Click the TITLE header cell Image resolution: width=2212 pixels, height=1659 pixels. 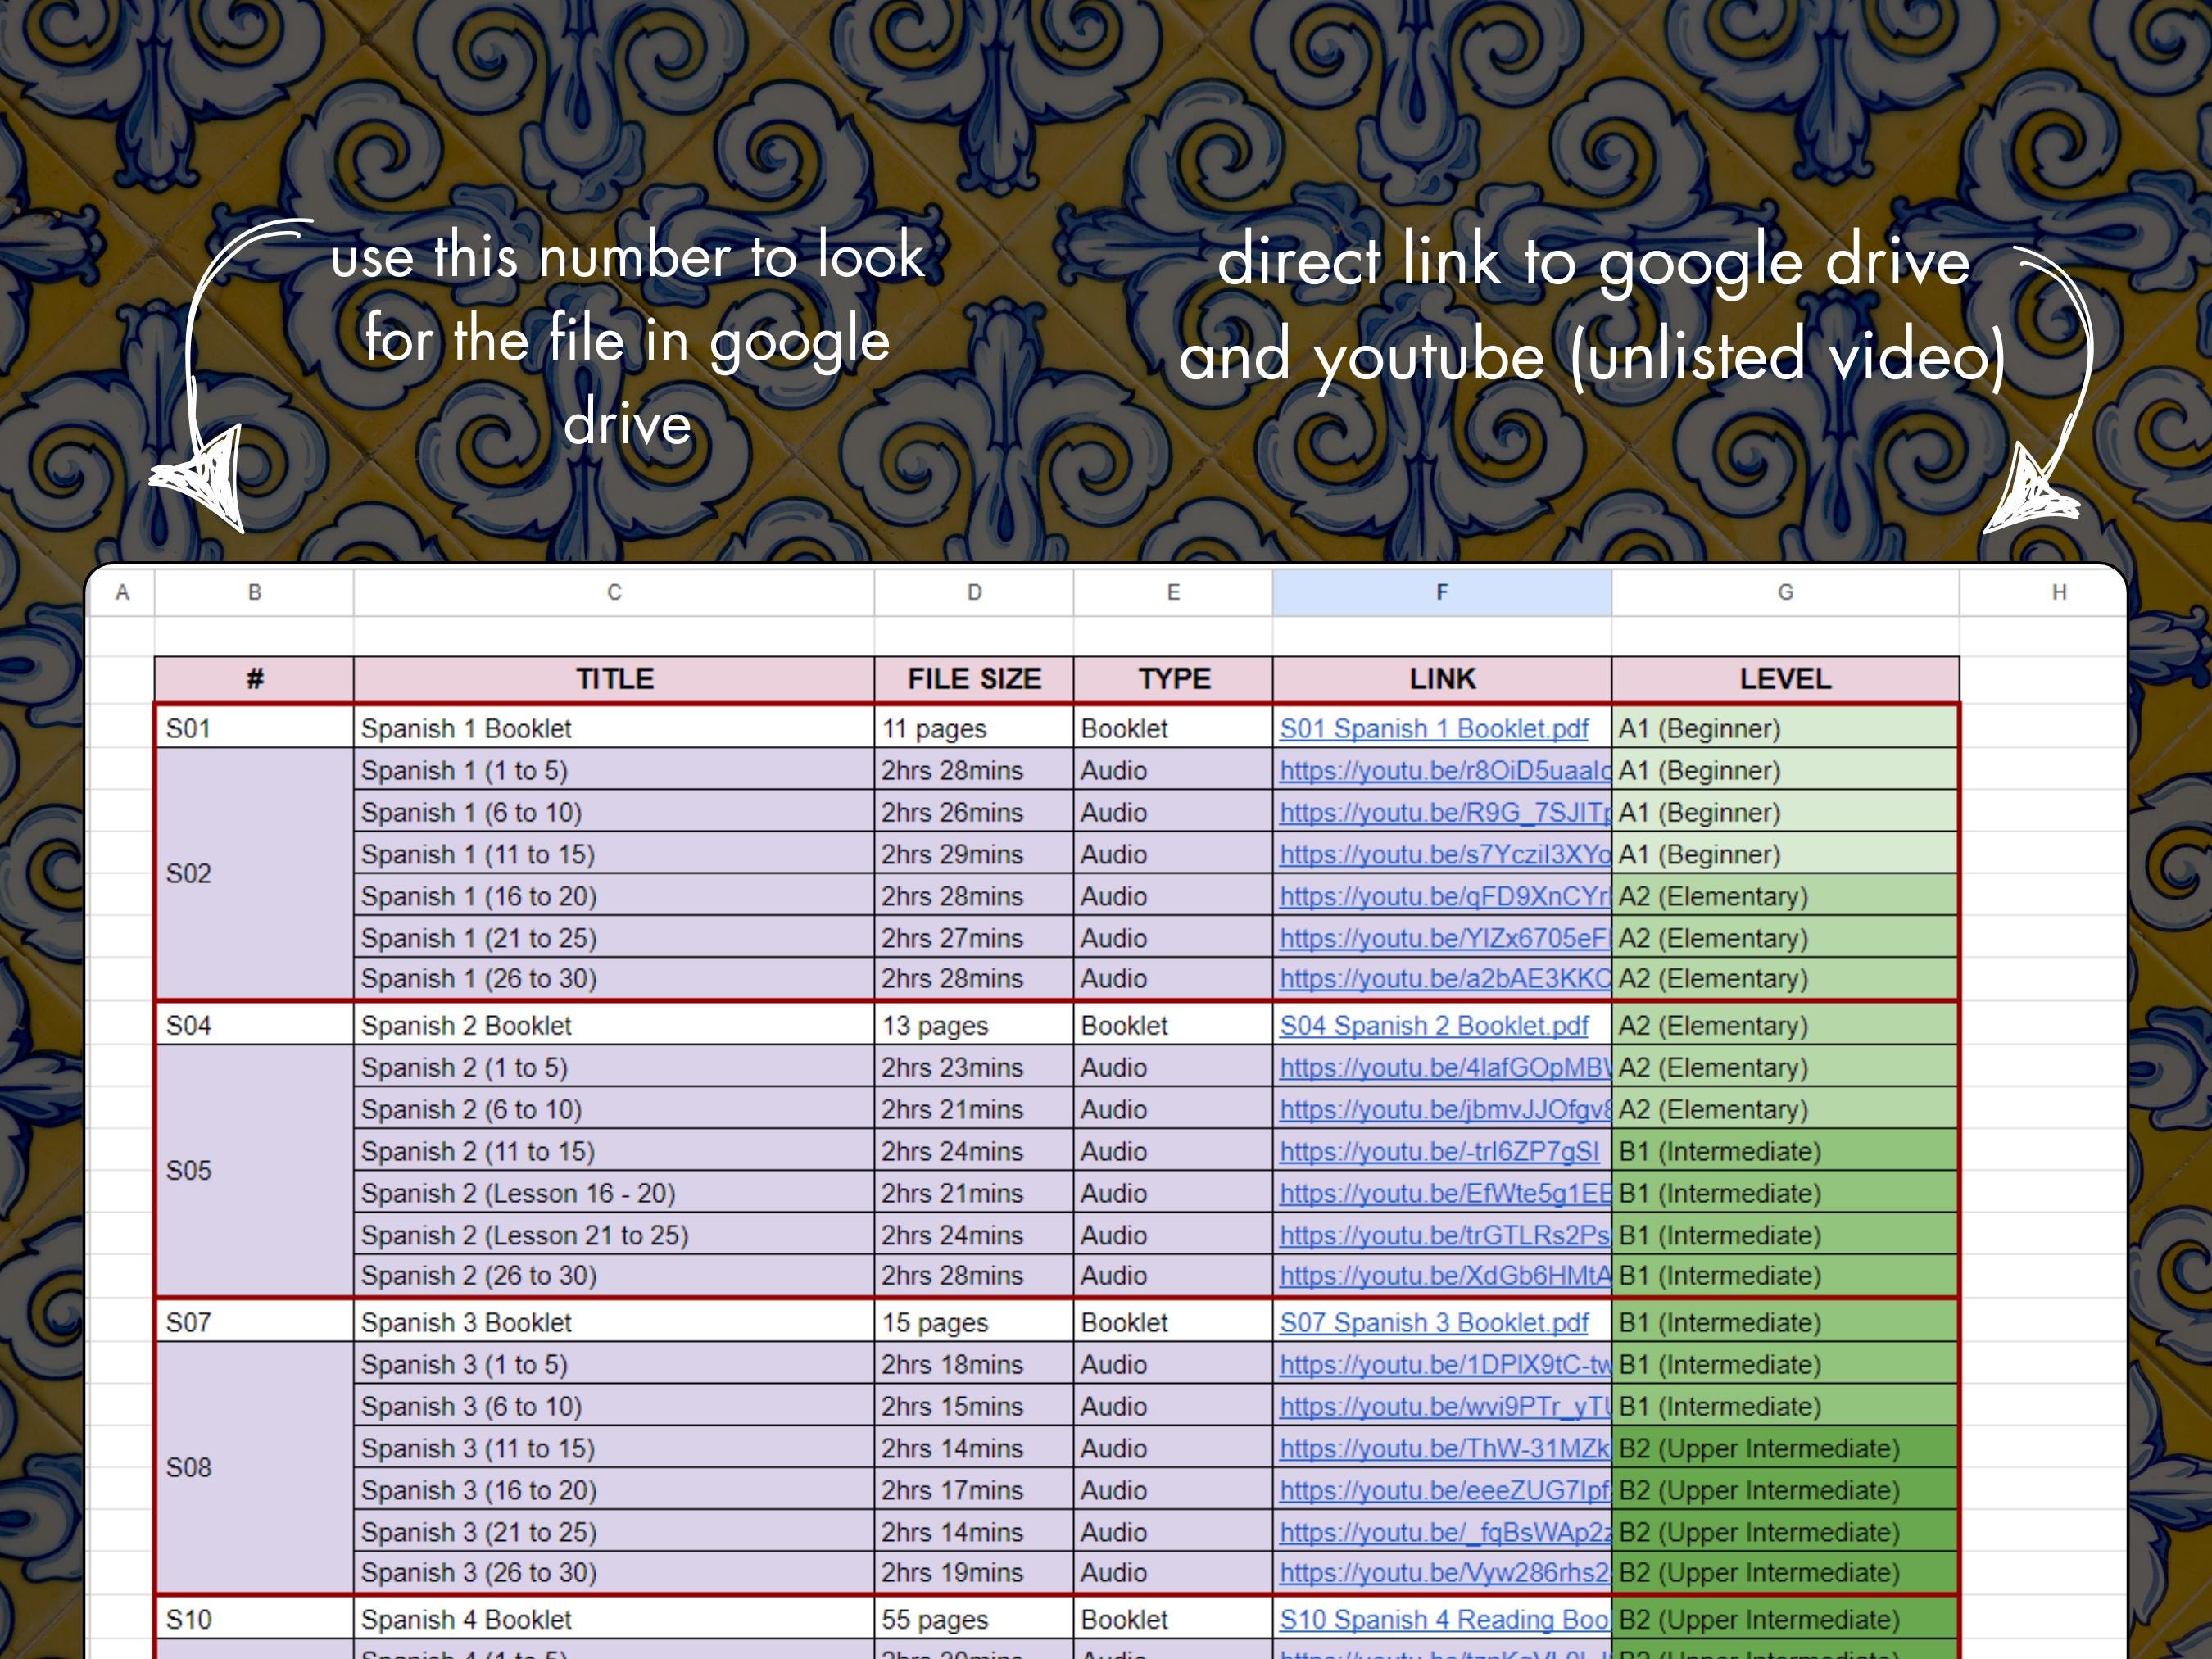(613, 678)
